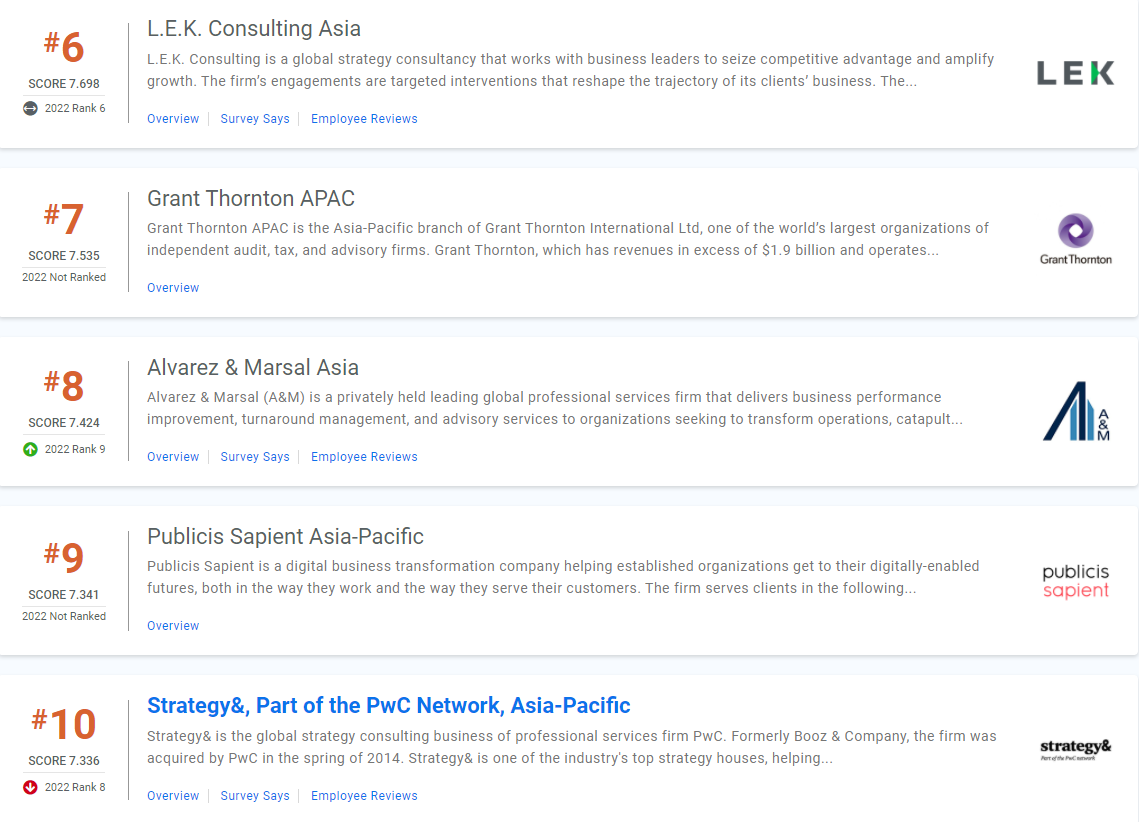Open the Grant Thornton APAC heading

click(251, 198)
